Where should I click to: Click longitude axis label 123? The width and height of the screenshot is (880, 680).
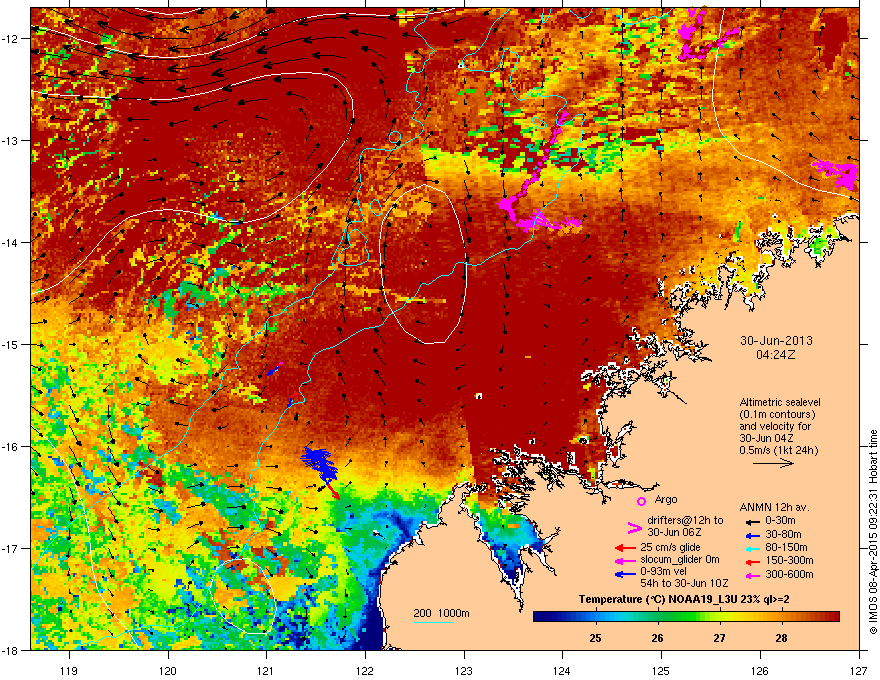click(464, 670)
